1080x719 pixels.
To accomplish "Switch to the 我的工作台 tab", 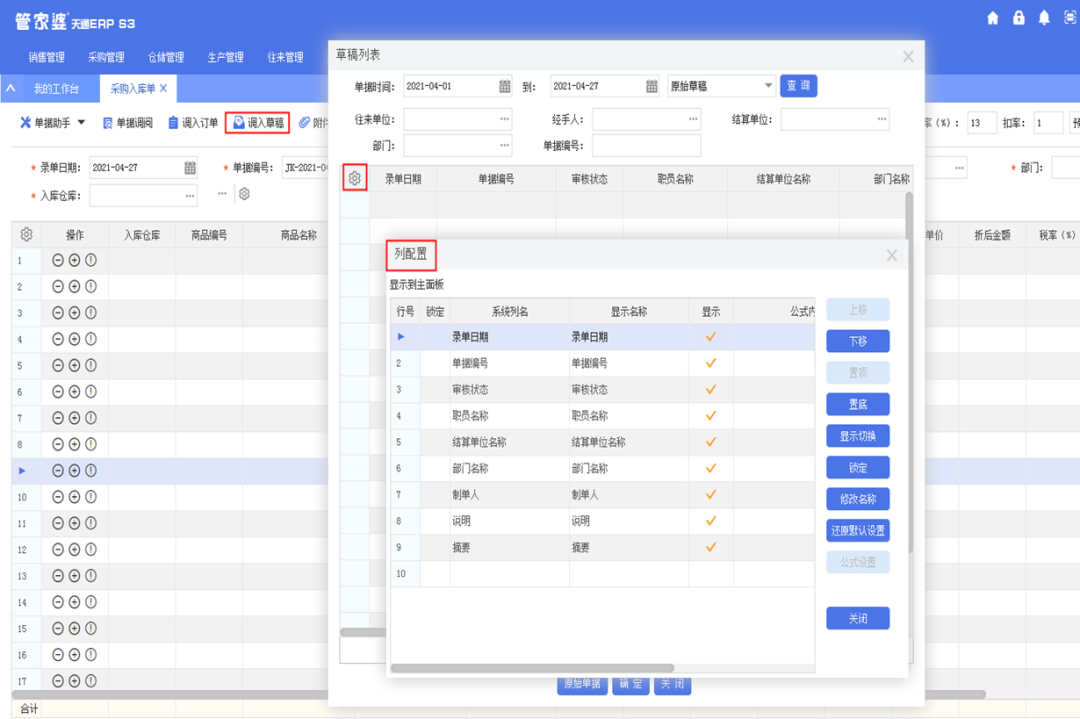I will pos(55,89).
